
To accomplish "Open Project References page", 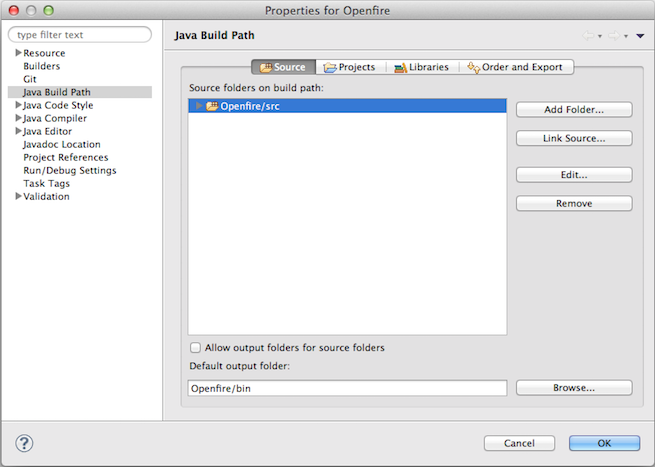I will pos(66,157).
